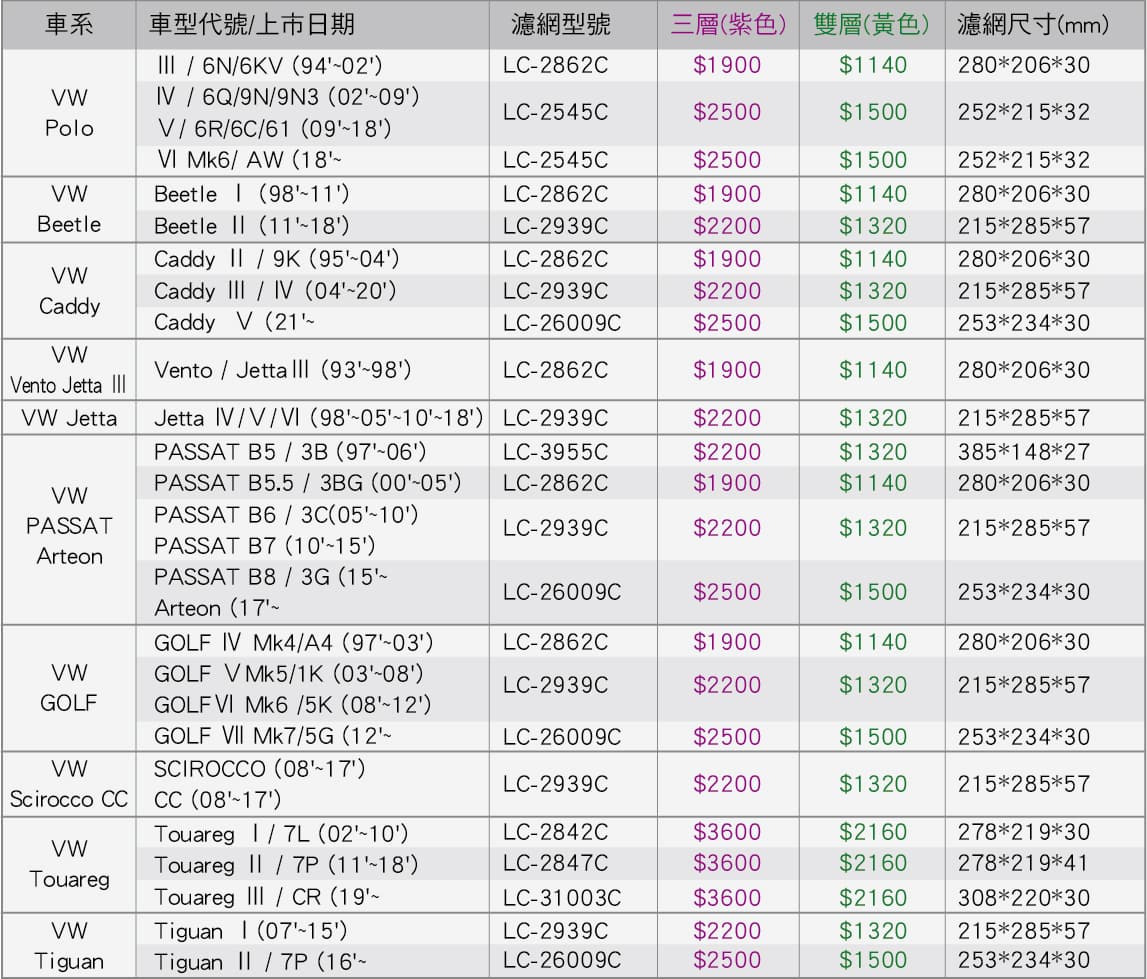This screenshot has width=1147, height=979.
Task: Click the Caddy III / IV (04'~20') model
Action: click(x=274, y=291)
